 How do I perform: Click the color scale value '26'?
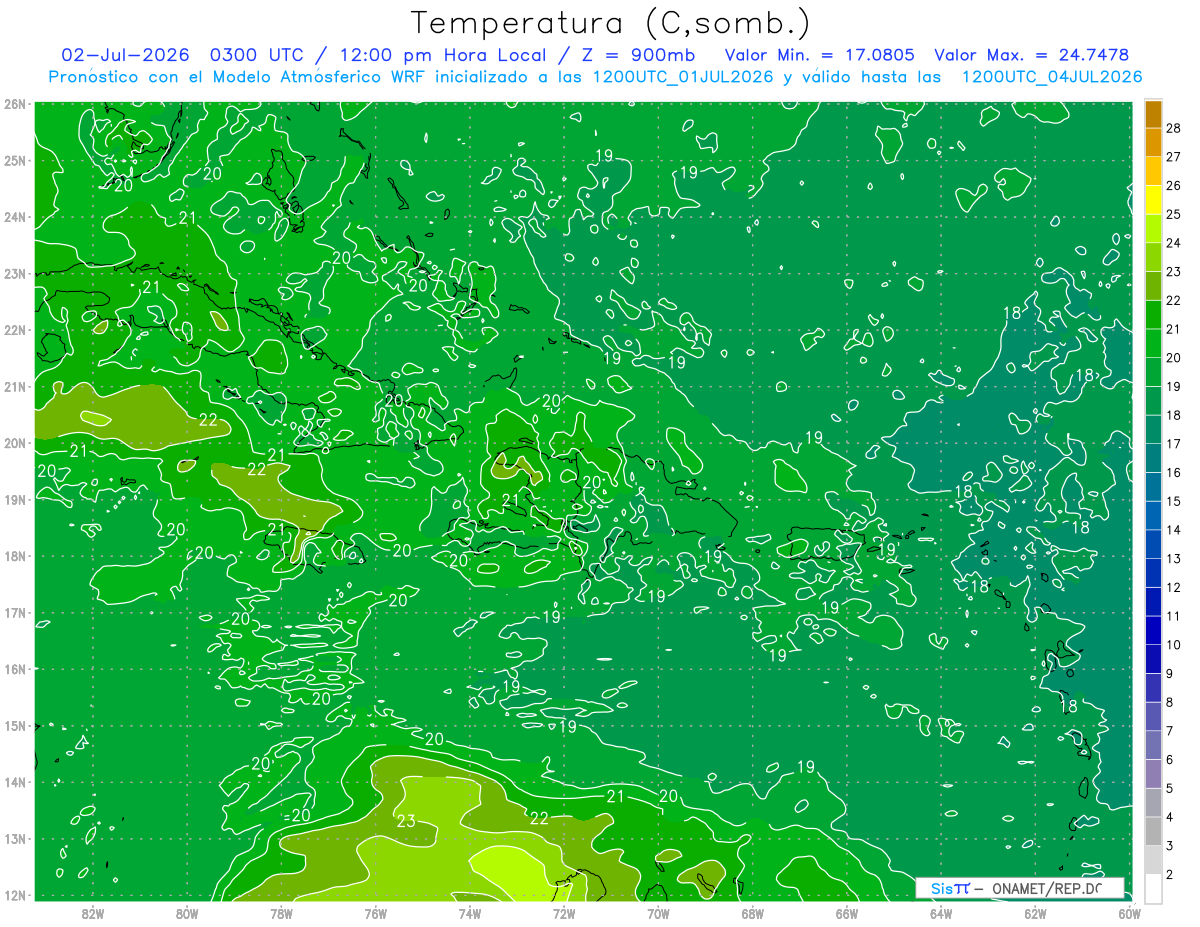point(1174,185)
